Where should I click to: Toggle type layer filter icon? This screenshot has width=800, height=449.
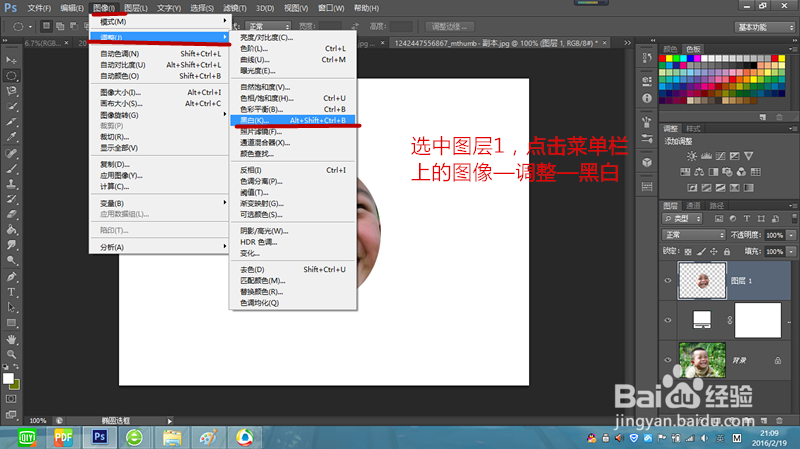[x=746, y=219]
